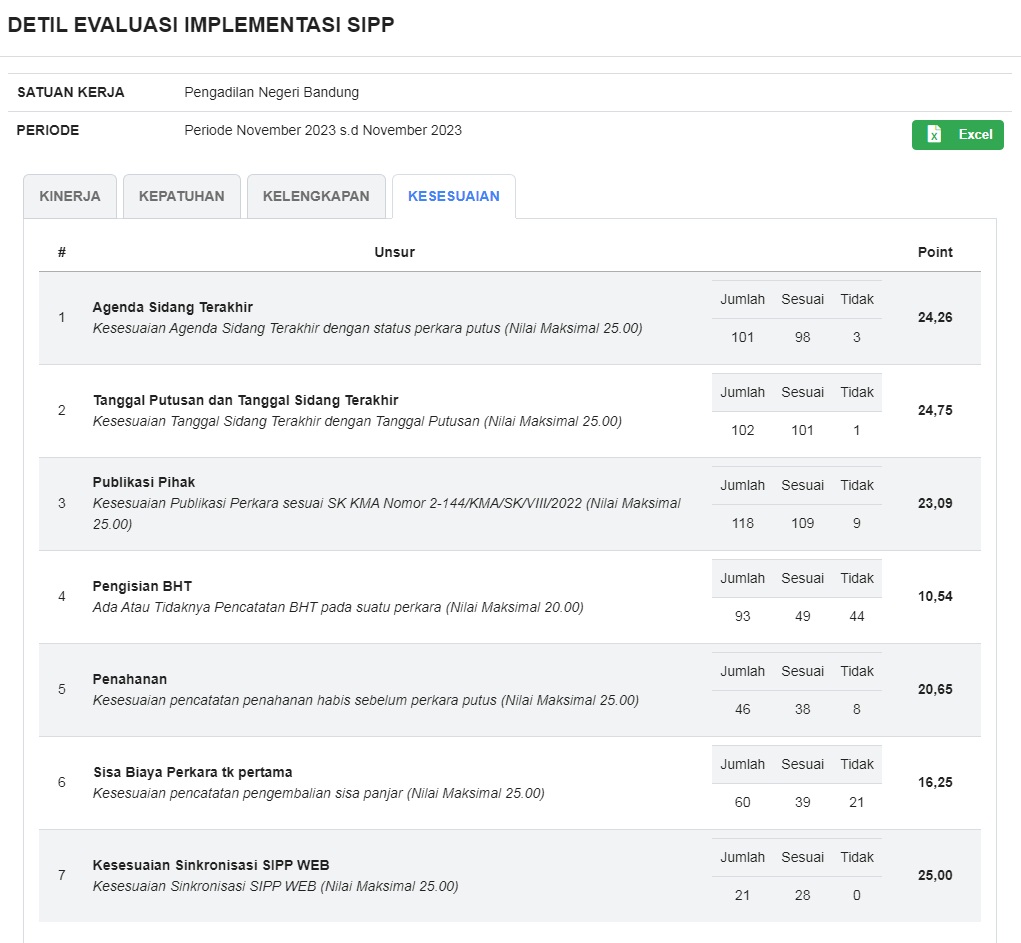Screen dimensions: 1021x943
Task: Click Sisa Biaya Perkara tk pertama
Action: point(192,772)
